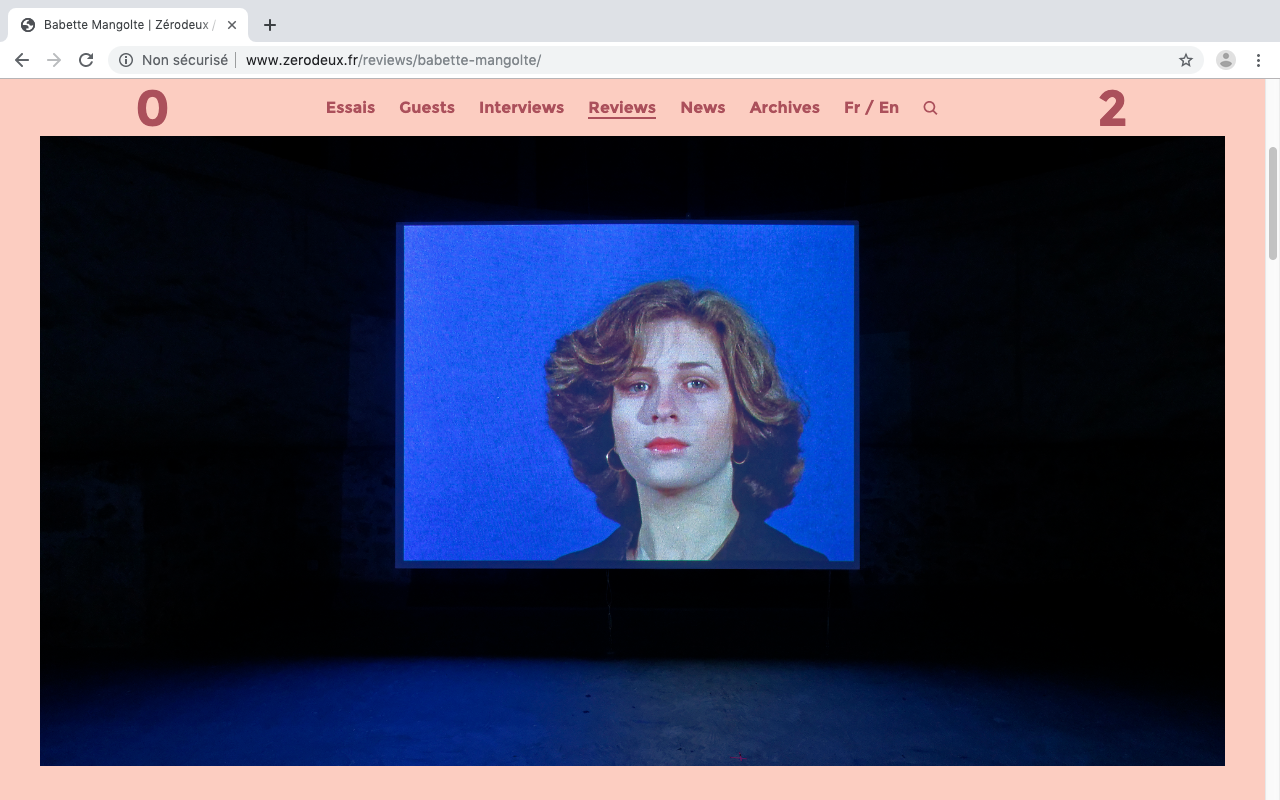Reload the page with the refresh icon
The height and width of the screenshot is (800, 1280).
[86, 60]
